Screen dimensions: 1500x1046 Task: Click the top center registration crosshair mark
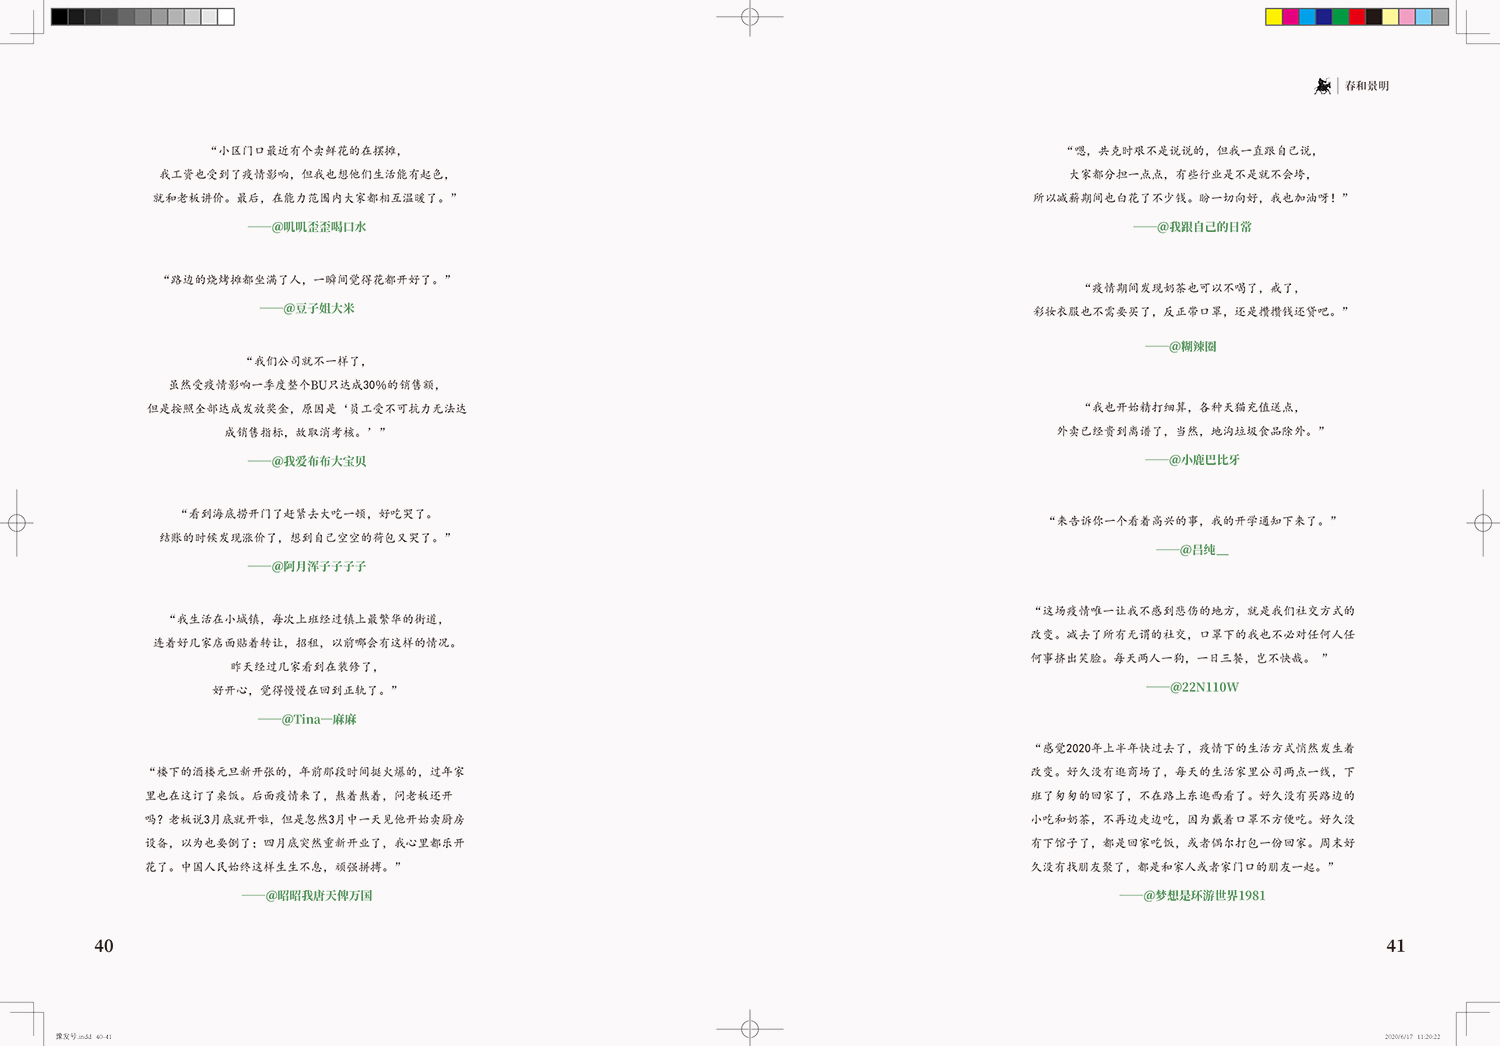pyautogui.click(x=750, y=17)
